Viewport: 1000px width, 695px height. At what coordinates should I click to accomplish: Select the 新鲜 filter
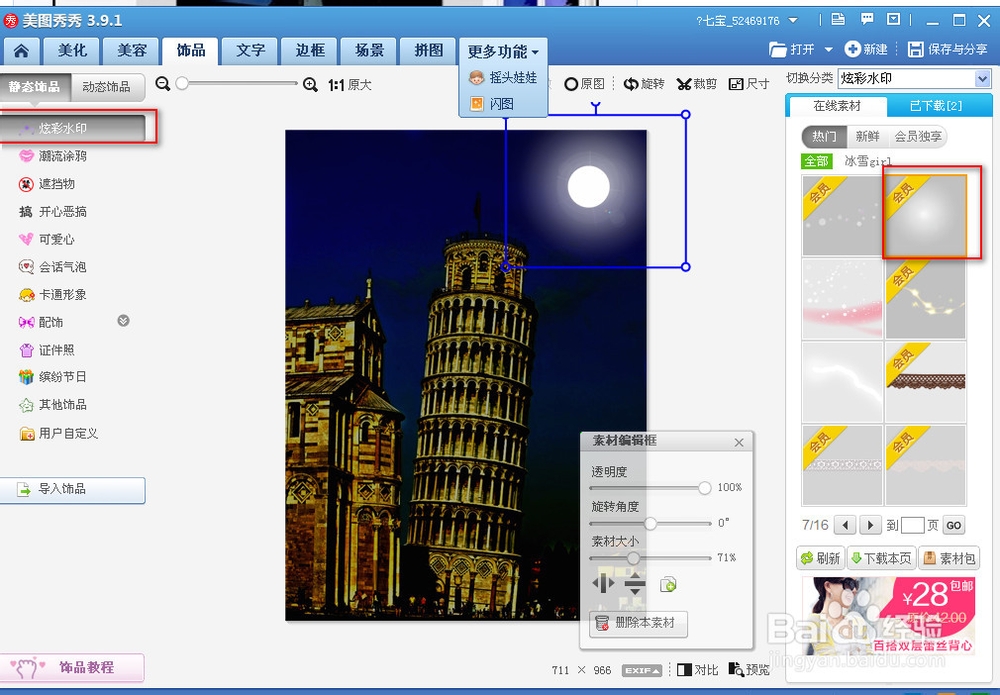pyautogui.click(x=867, y=136)
